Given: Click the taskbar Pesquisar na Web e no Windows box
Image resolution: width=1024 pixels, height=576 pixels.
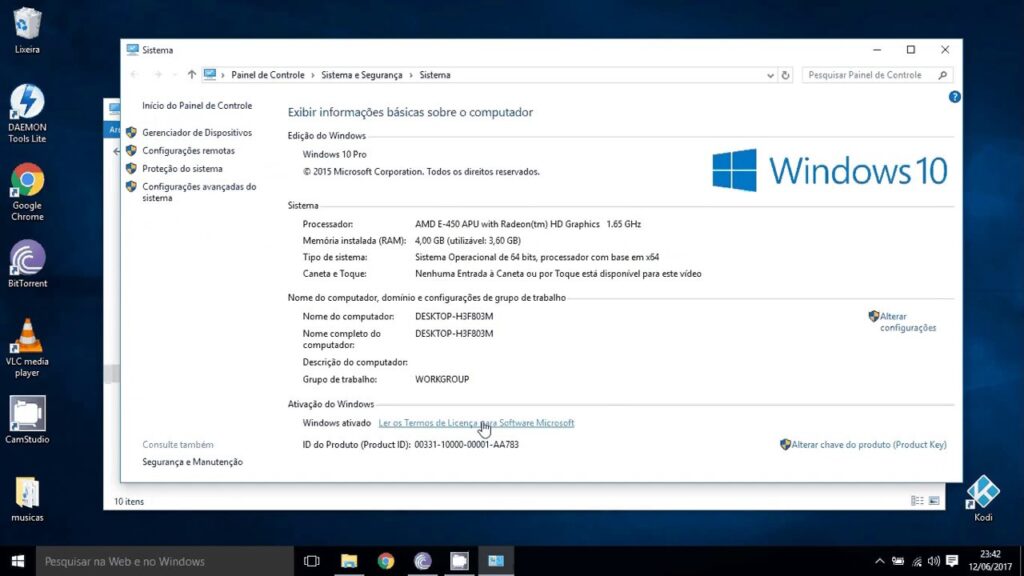Looking at the screenshot, I should [x=165, y=561].
